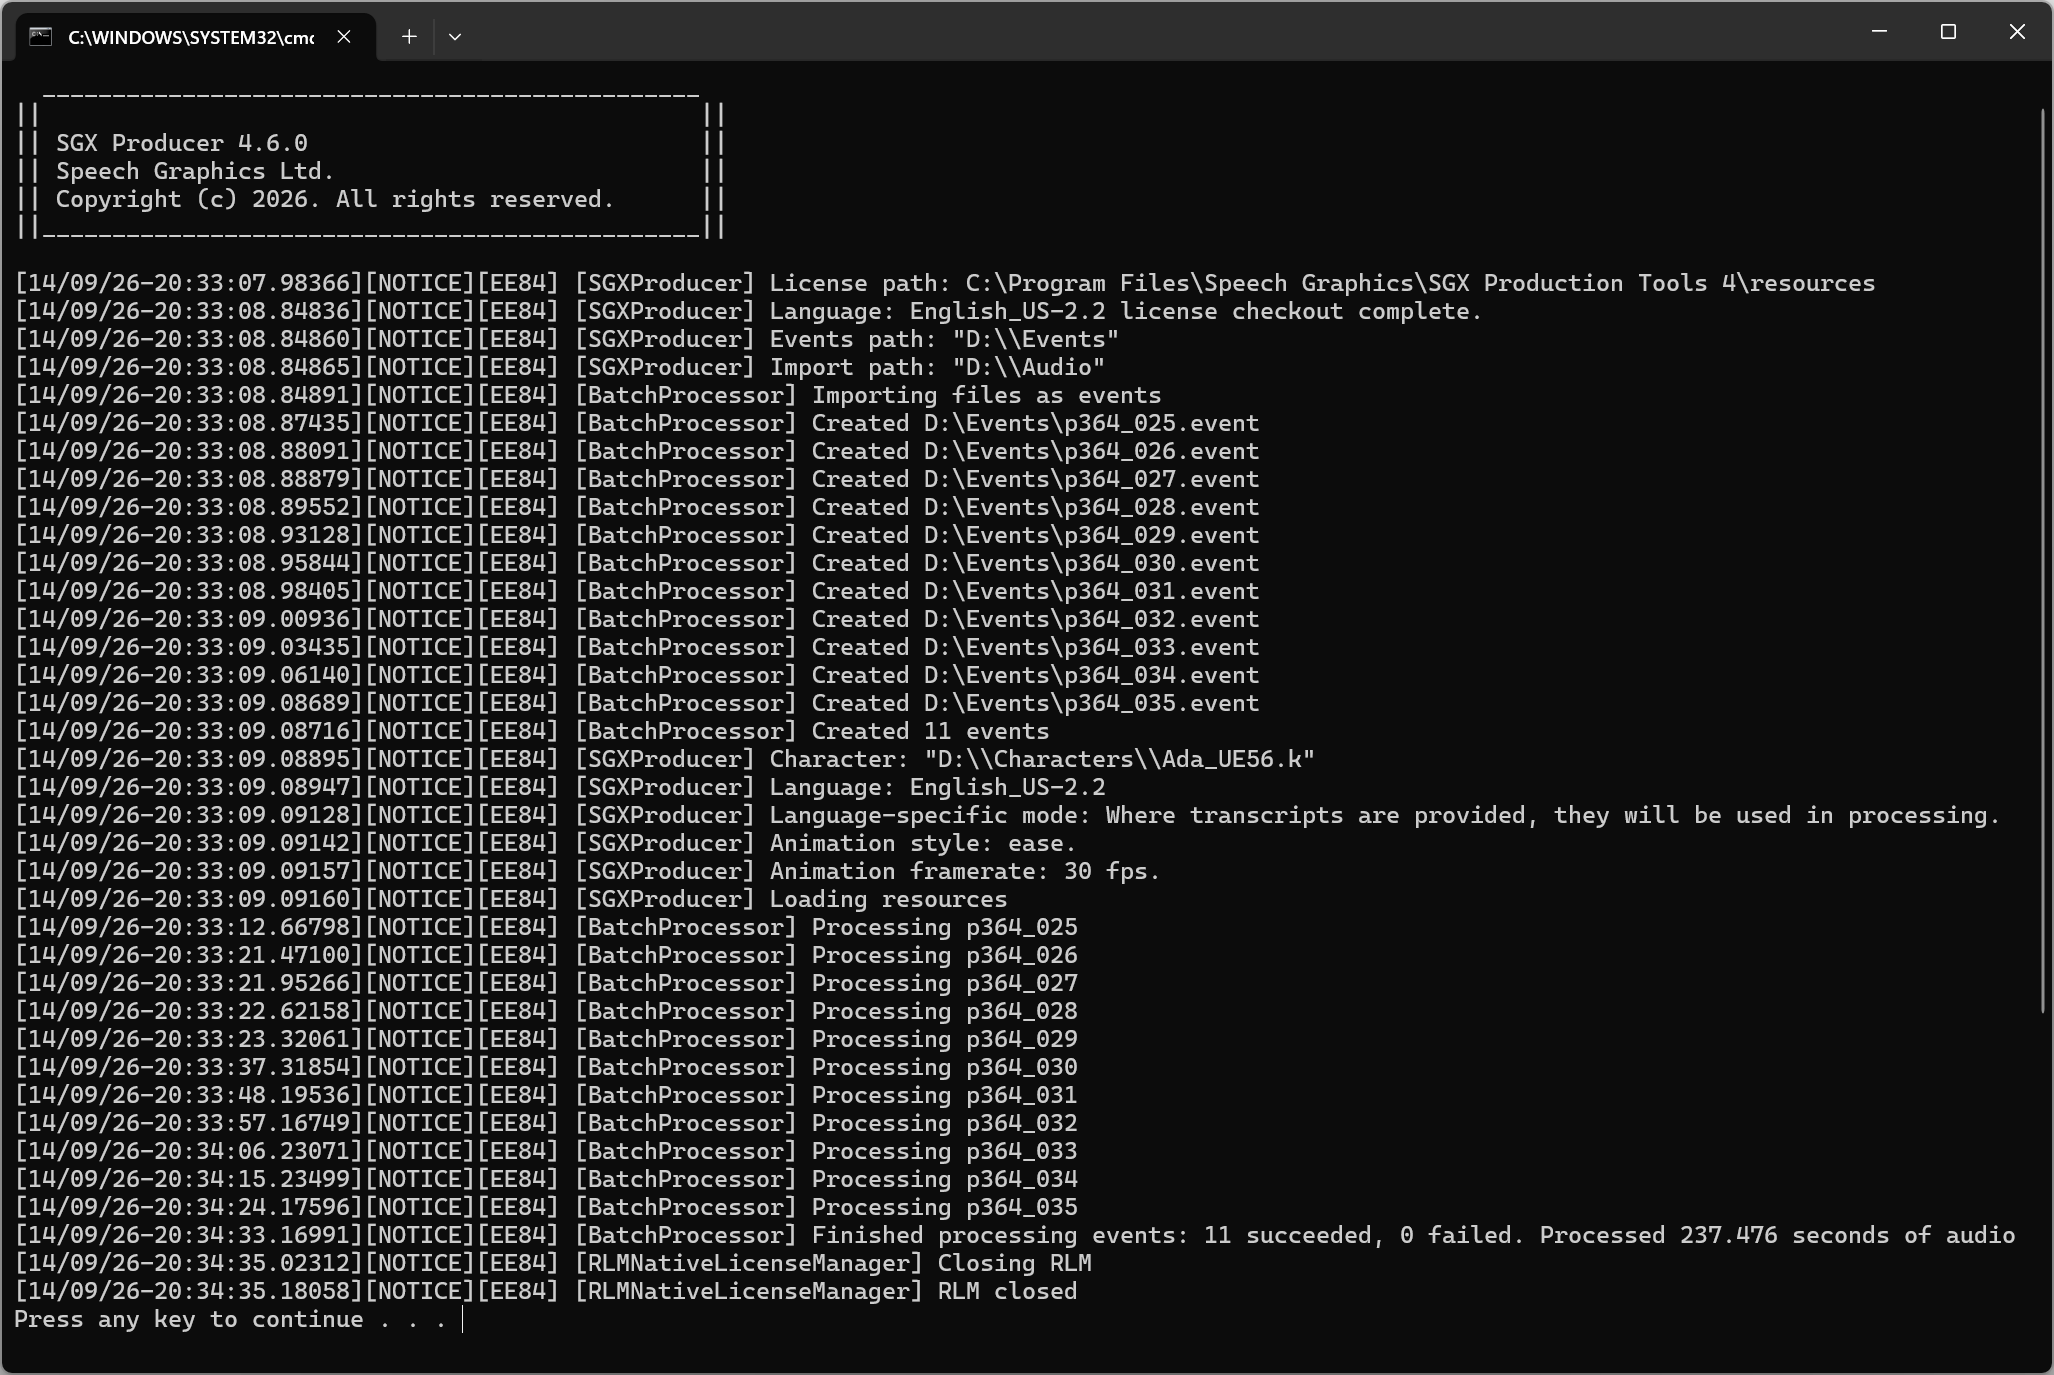Click the Character Ada_UE56.k line
This screenshot has width=2054, height=1375.
tap(665, 759)
